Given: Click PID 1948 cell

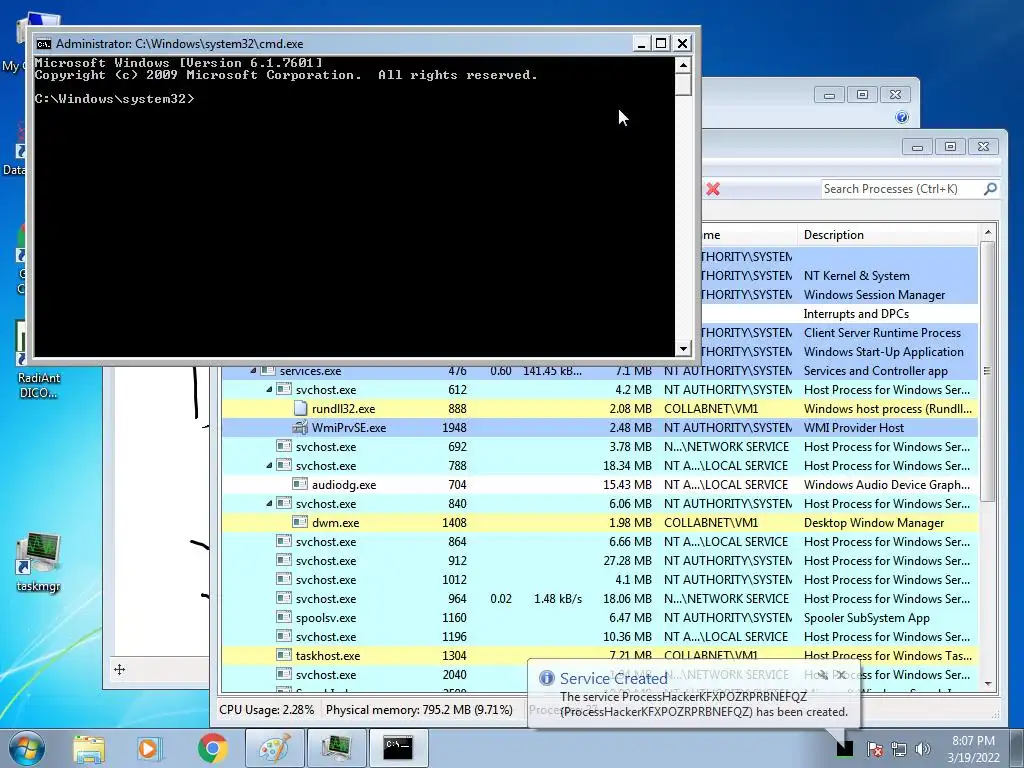Looking at the screenshot, I should (x=454, y=428).
